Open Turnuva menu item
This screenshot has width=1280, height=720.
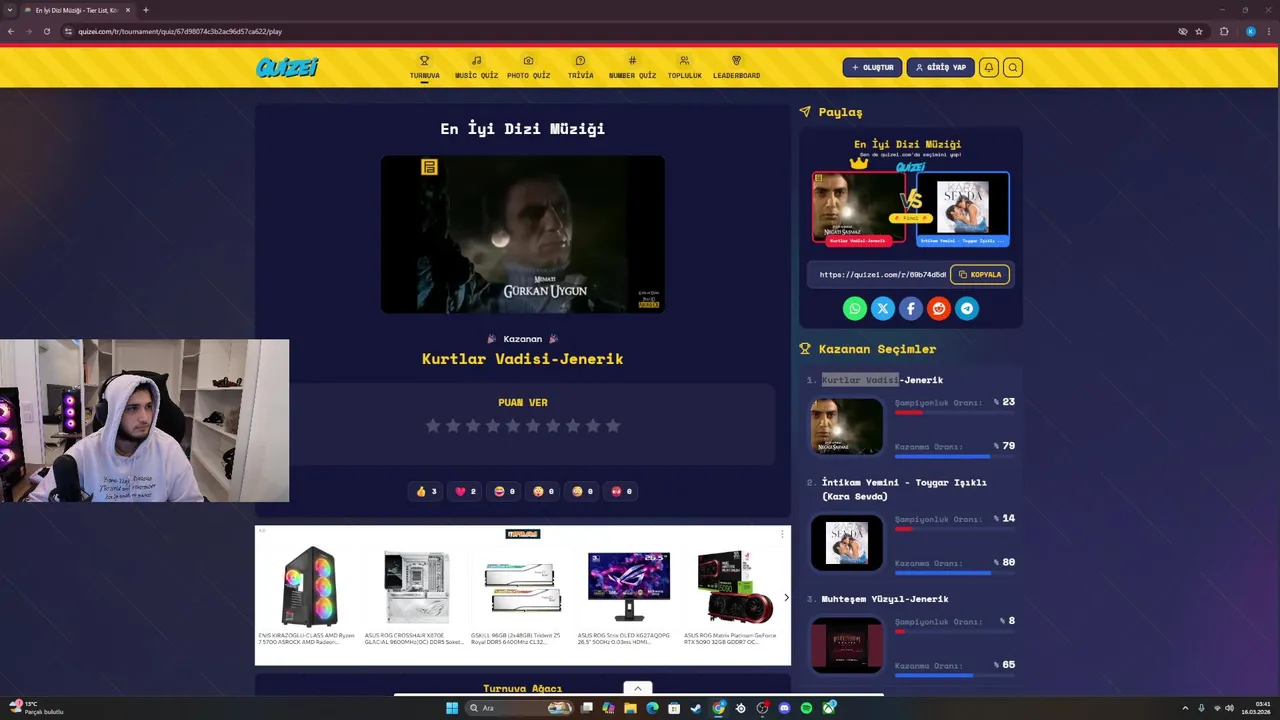click(x=424, y=68)
